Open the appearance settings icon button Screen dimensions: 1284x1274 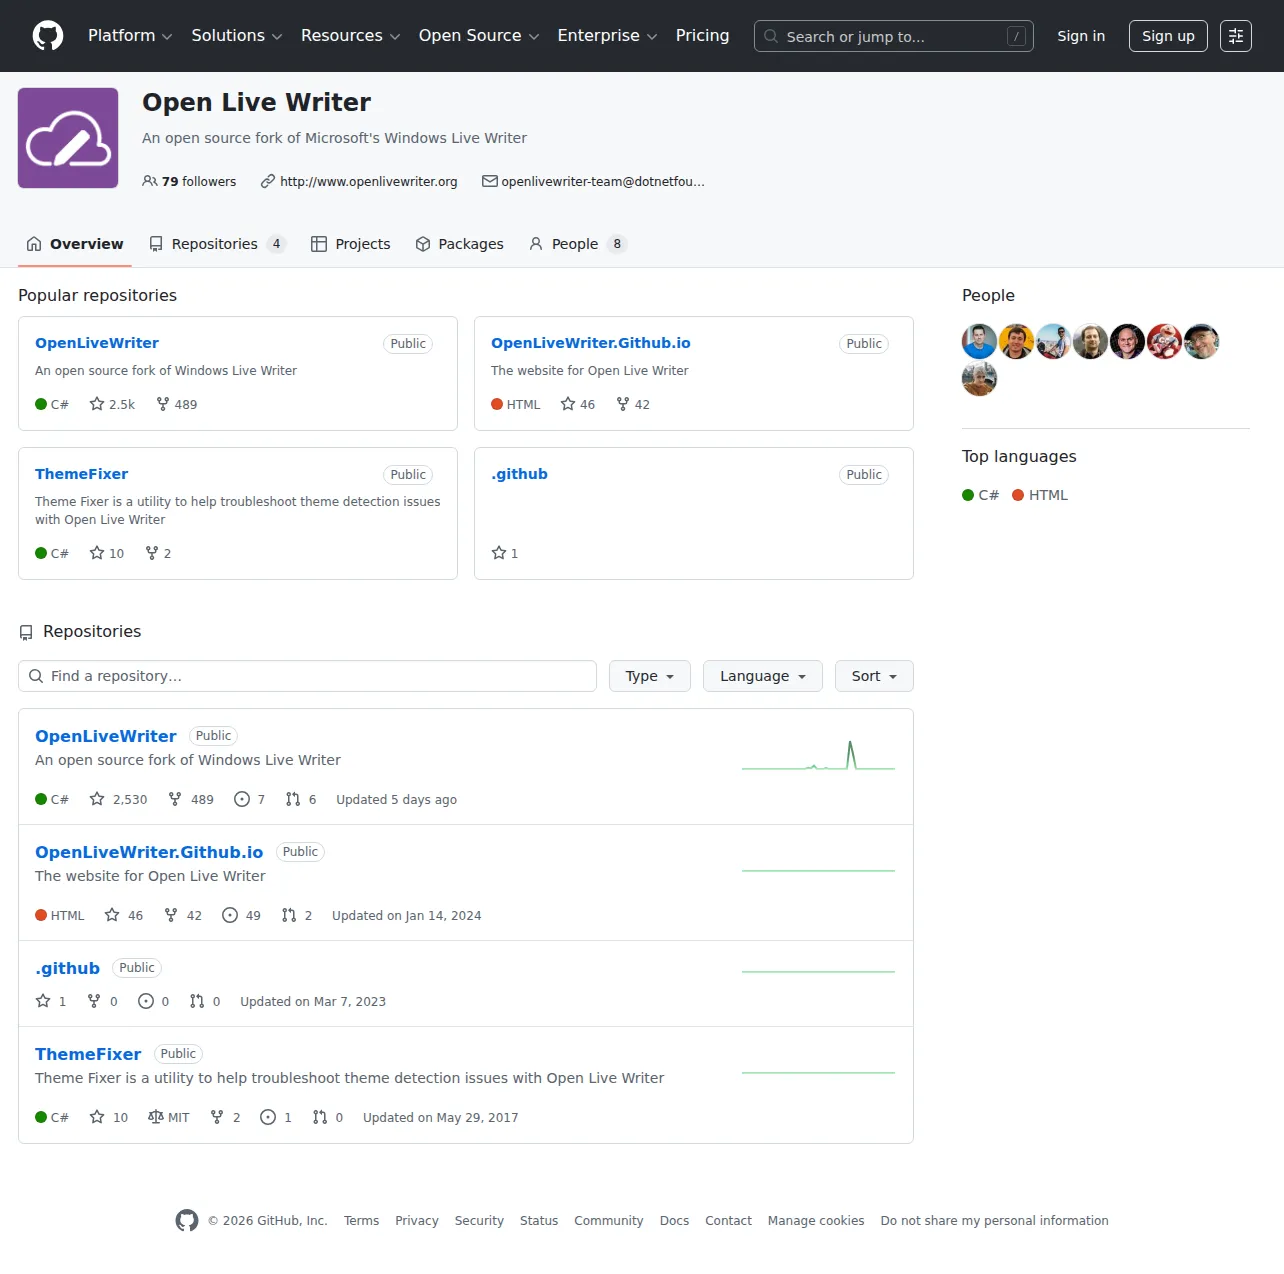[x=1236, y=36]
